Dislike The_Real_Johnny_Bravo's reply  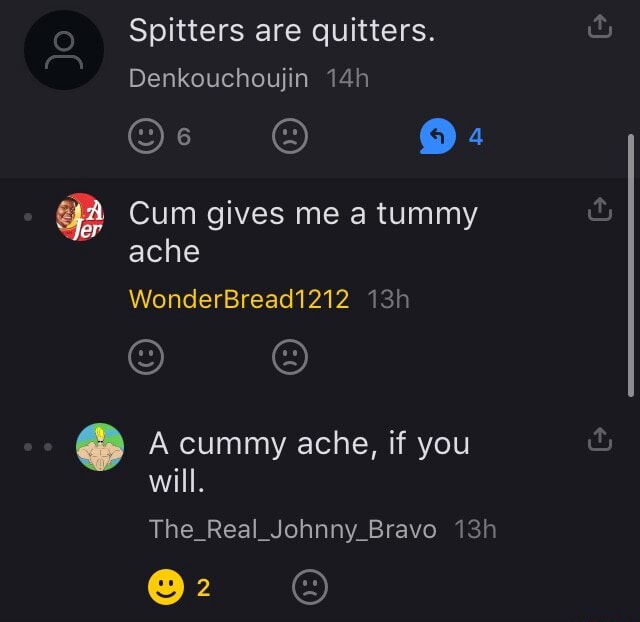(x=310, y=588)
